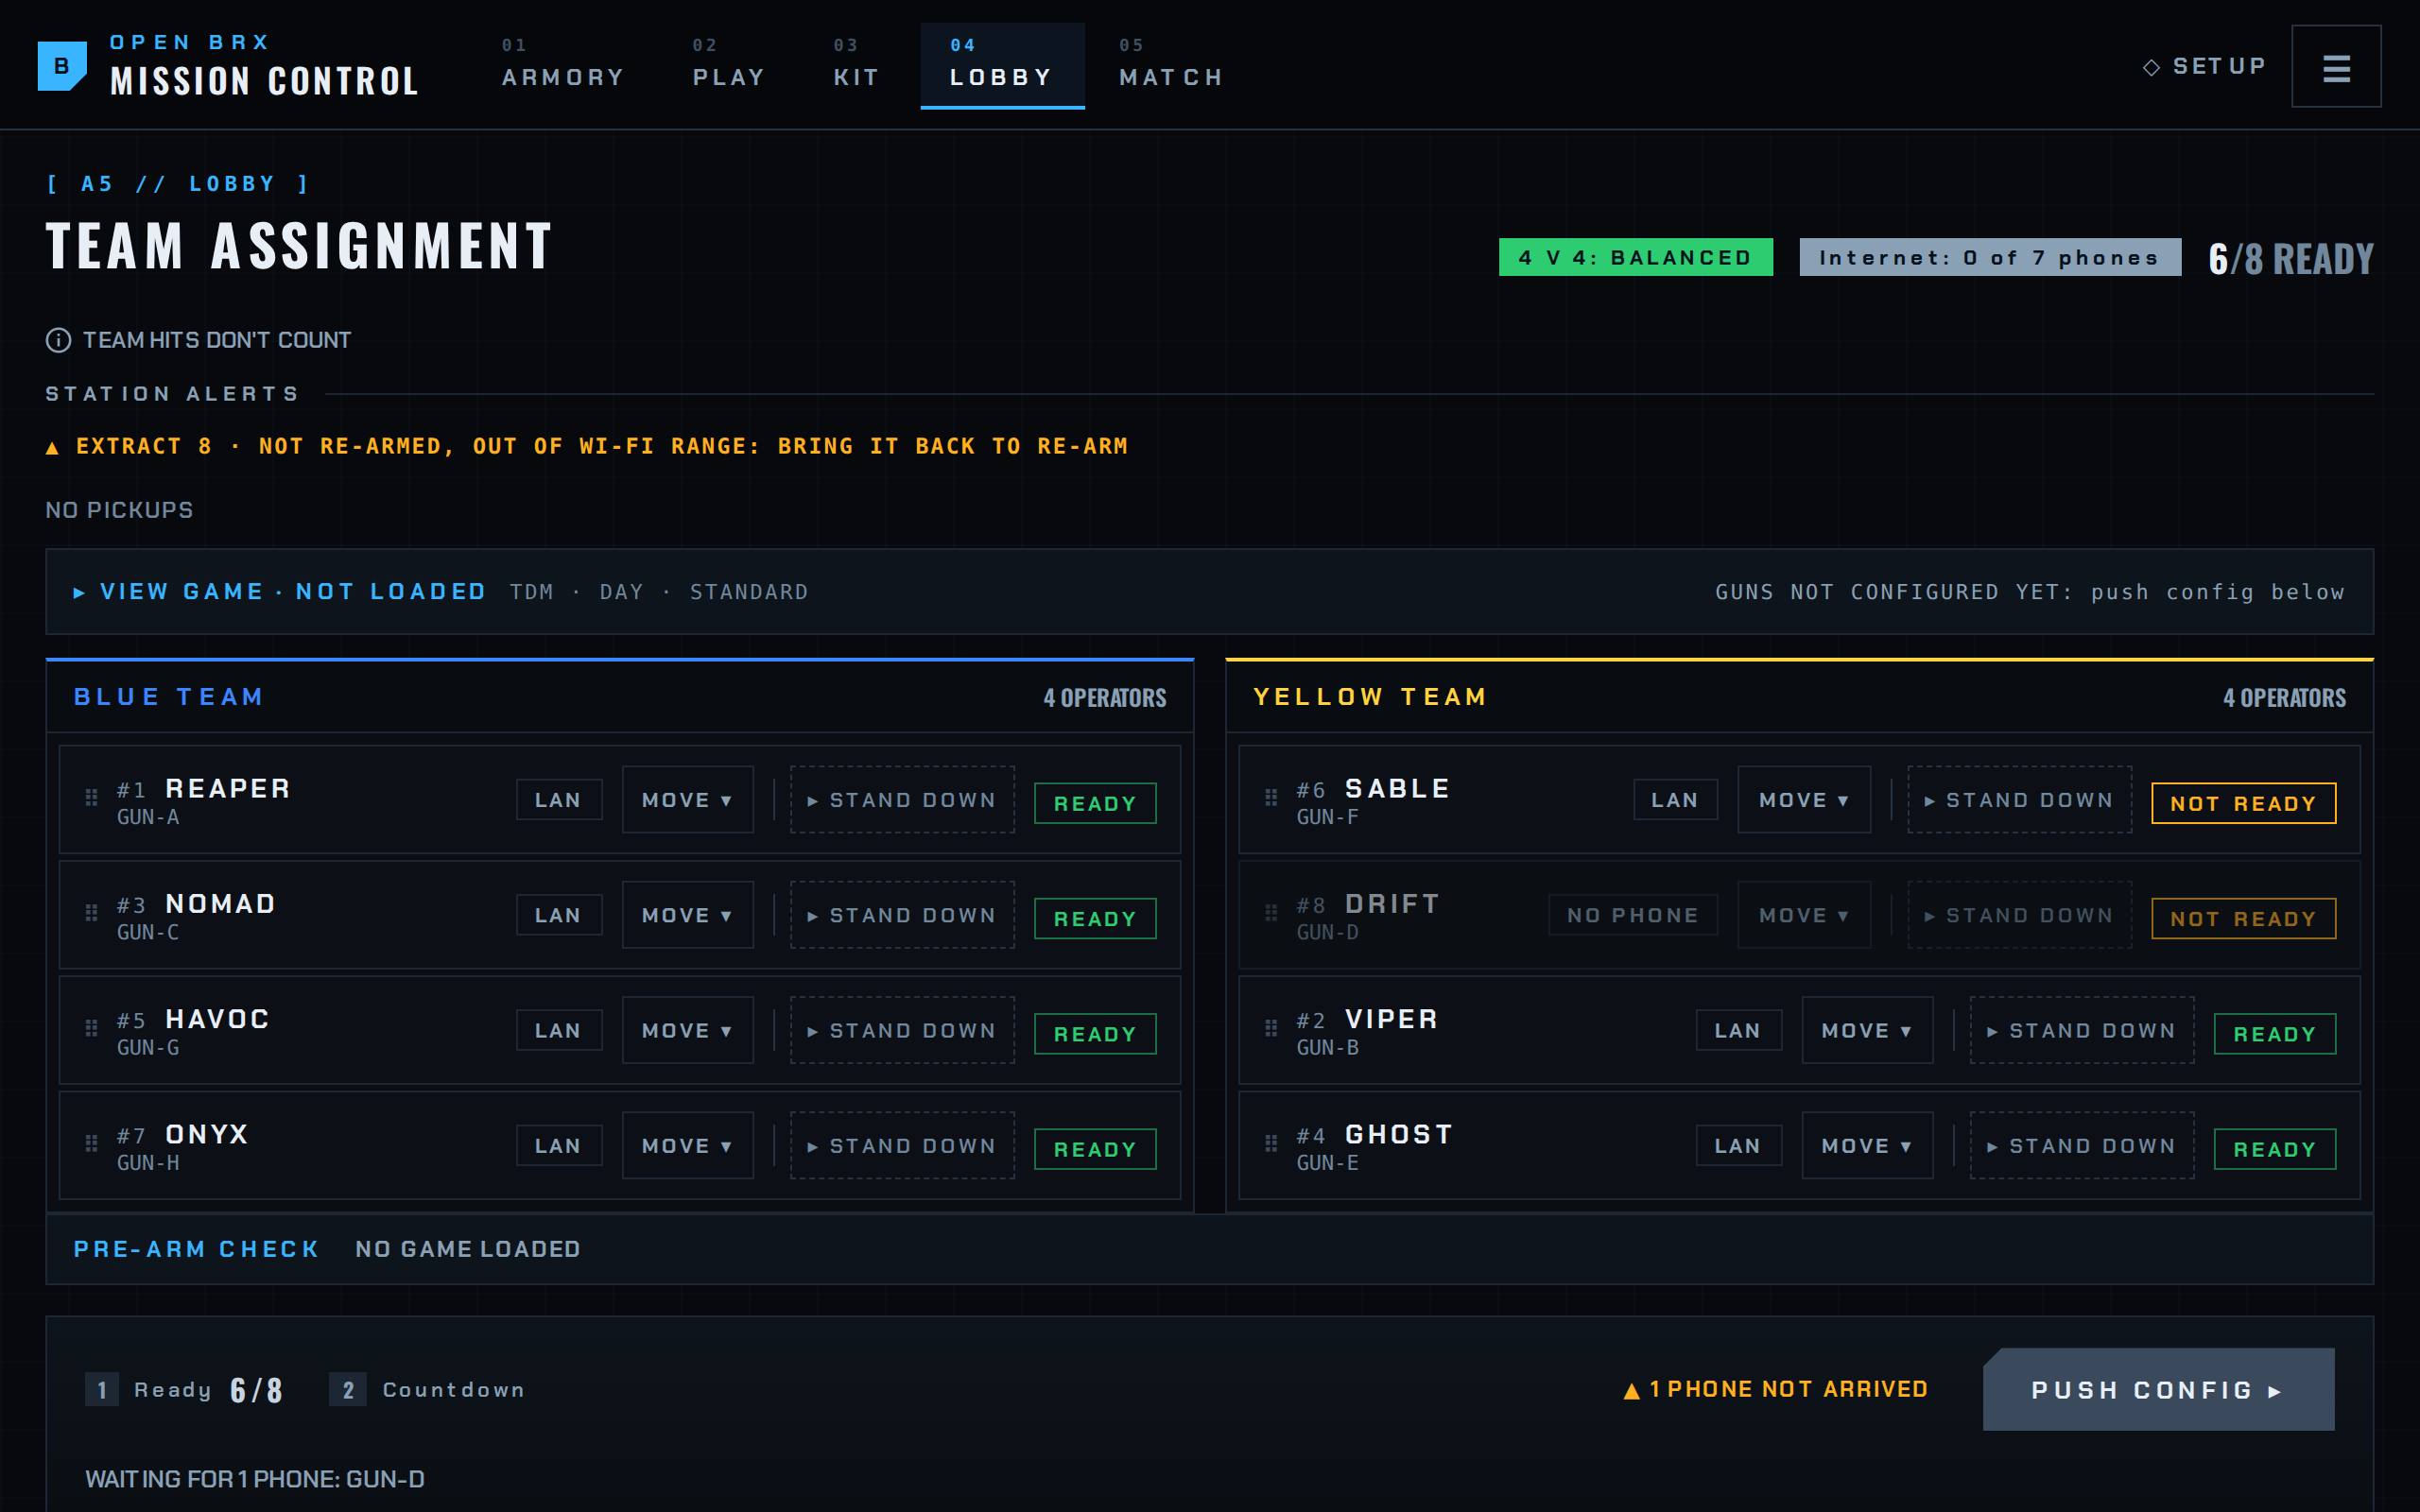The image size is (2420, 1512).
Task: Click Stand Down for Onyx
Action: pos(902,1144)
